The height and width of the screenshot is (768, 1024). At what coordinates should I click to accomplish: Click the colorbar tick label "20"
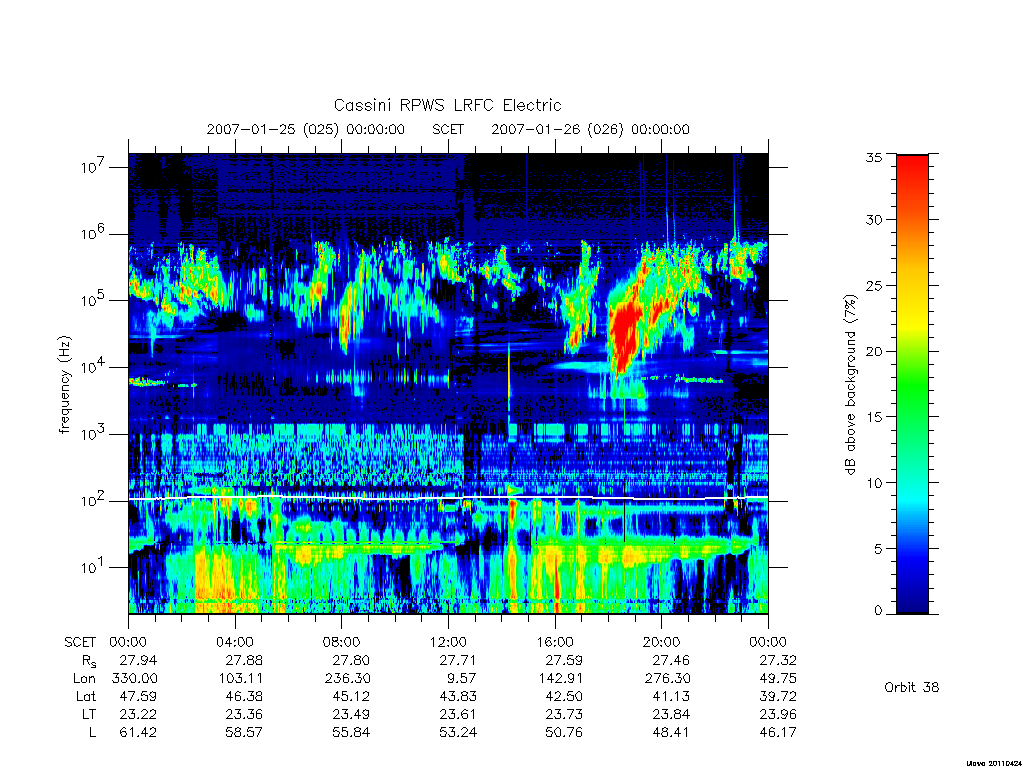[x=873, y=351]
